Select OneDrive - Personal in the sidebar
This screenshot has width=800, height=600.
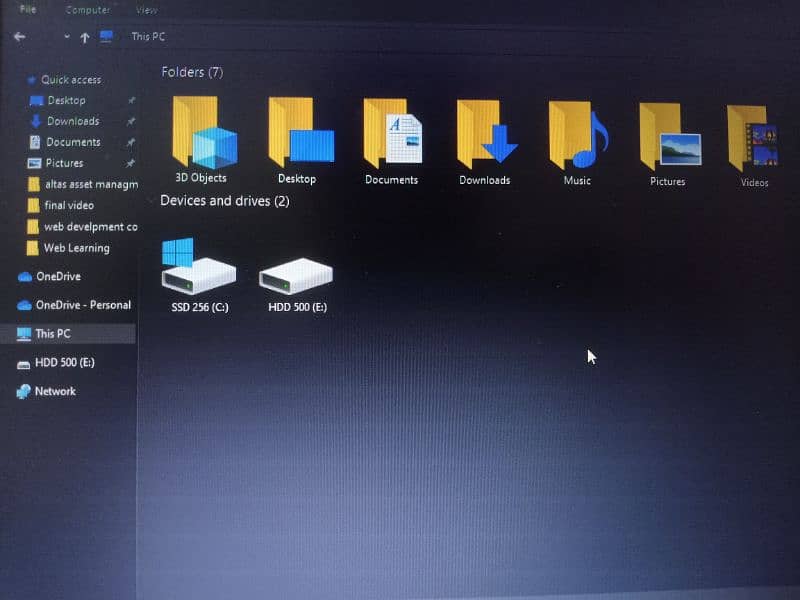(x=83, y=305)
